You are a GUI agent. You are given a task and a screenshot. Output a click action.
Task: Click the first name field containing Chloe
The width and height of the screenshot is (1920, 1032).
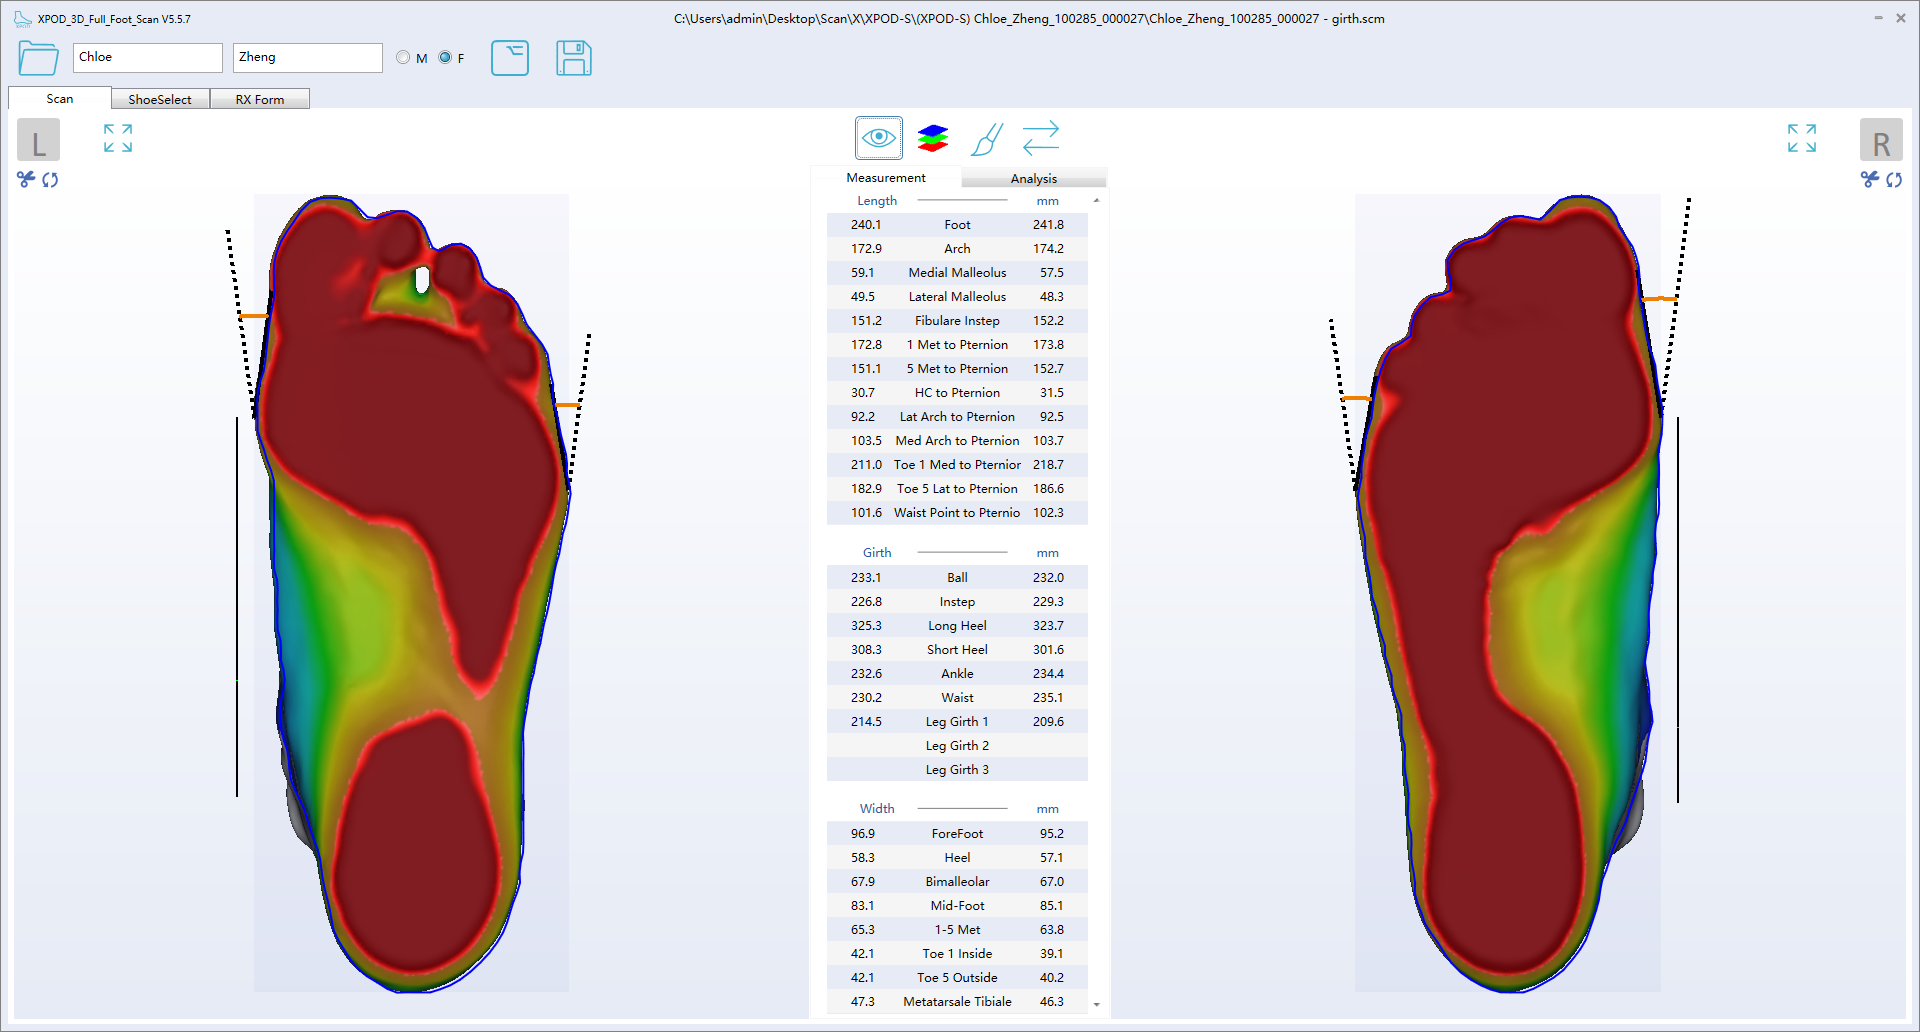(147, 58)
